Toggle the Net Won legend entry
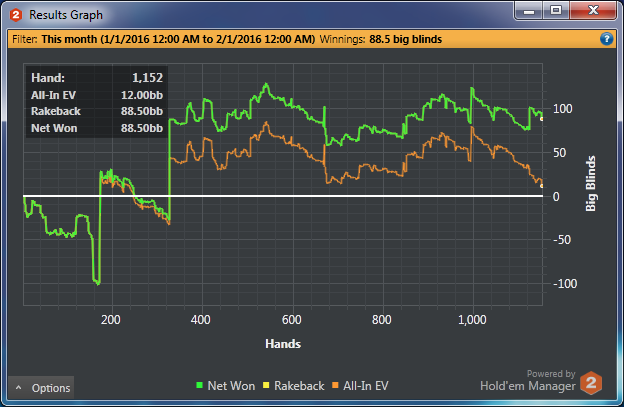624x407 pixels. [x=226, y=386]
